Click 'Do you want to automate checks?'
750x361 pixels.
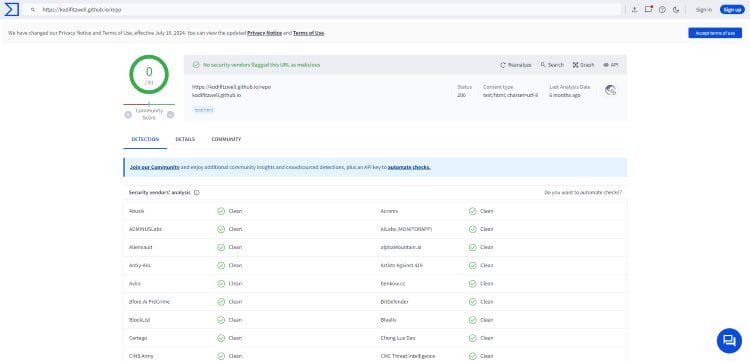tap(583, 193)
